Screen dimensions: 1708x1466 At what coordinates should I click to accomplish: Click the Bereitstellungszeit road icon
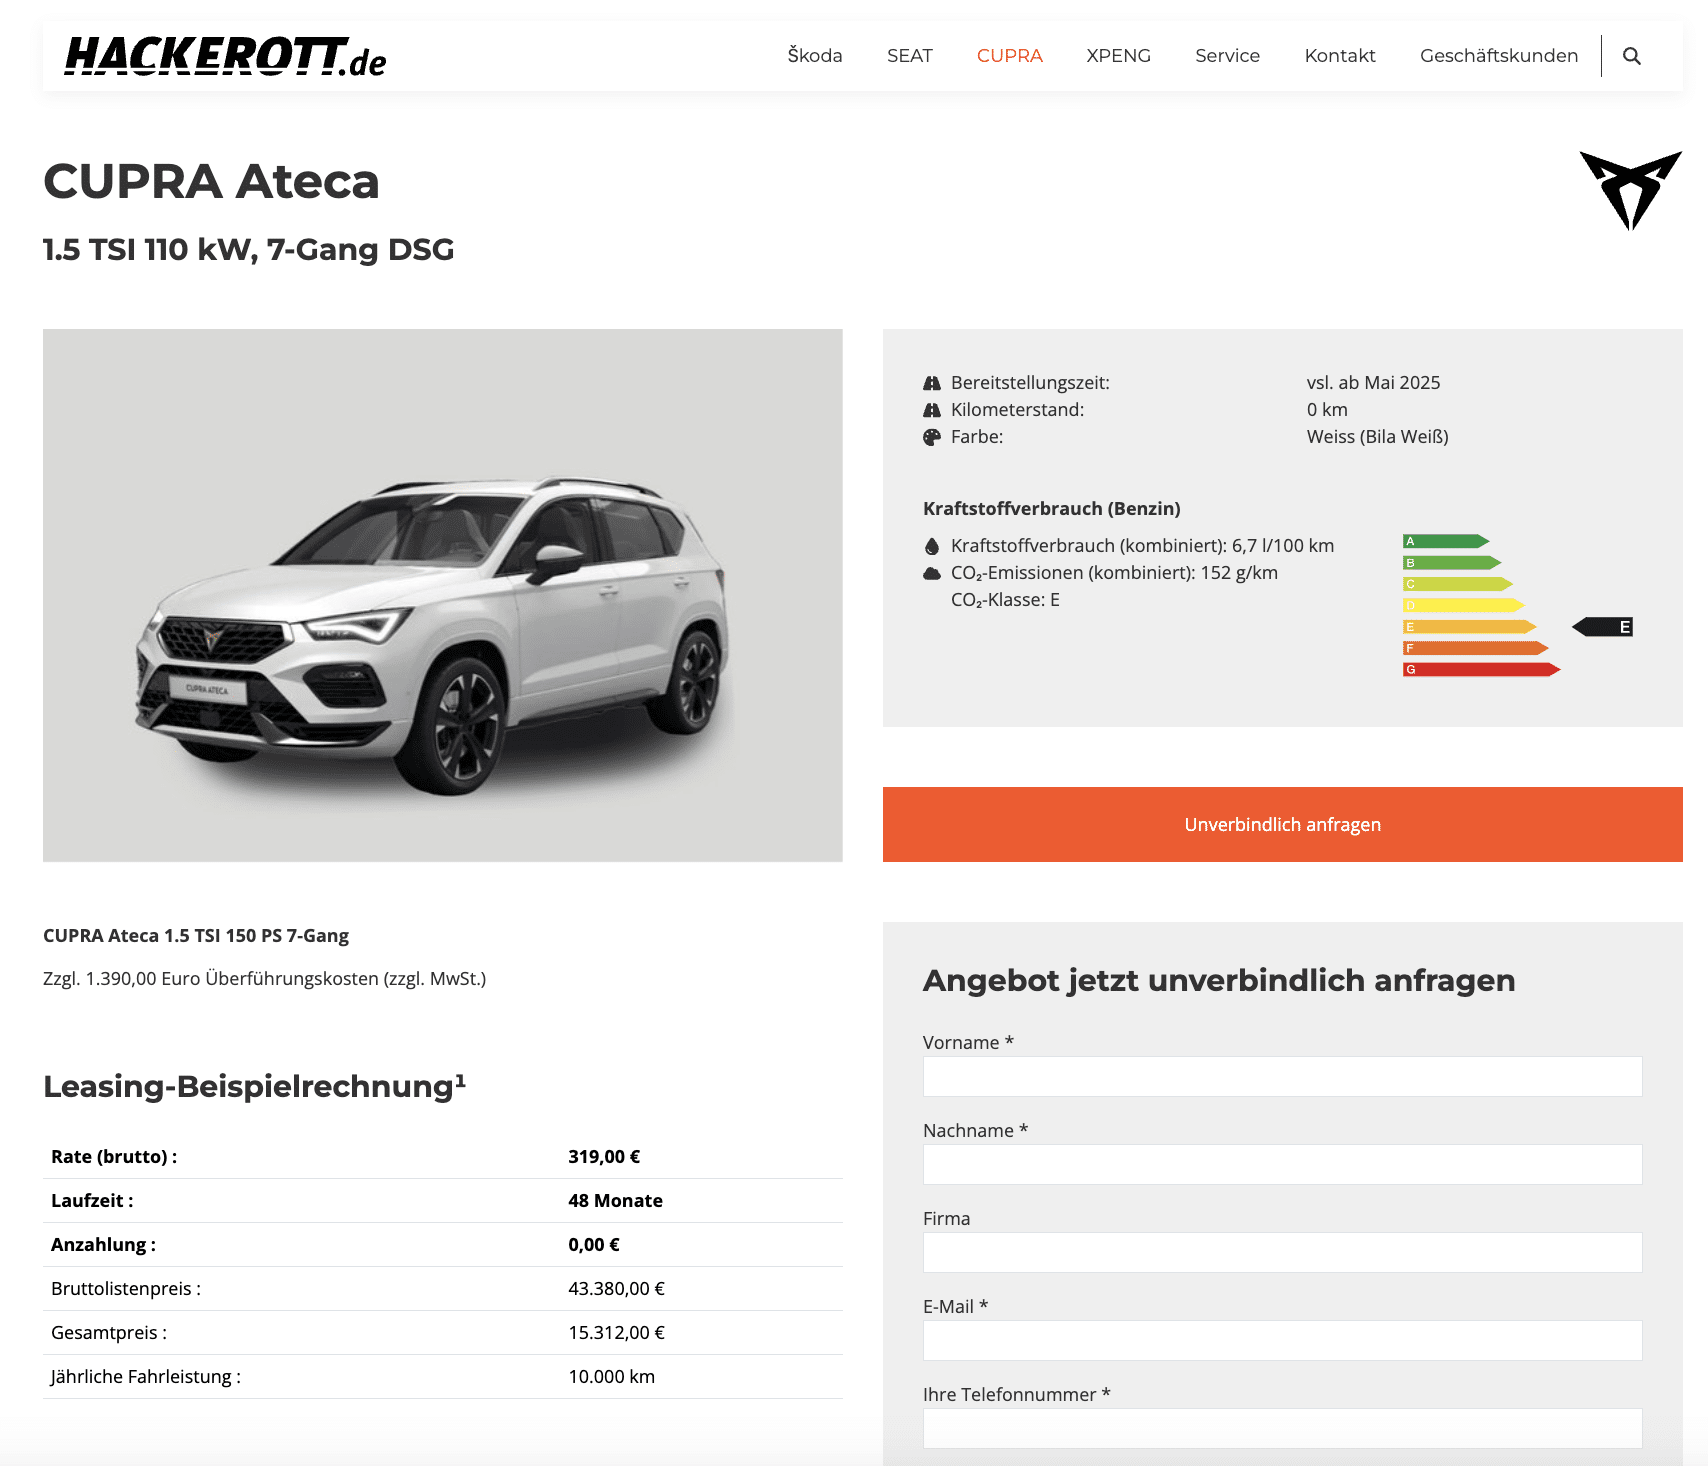[x=932, y=383]
